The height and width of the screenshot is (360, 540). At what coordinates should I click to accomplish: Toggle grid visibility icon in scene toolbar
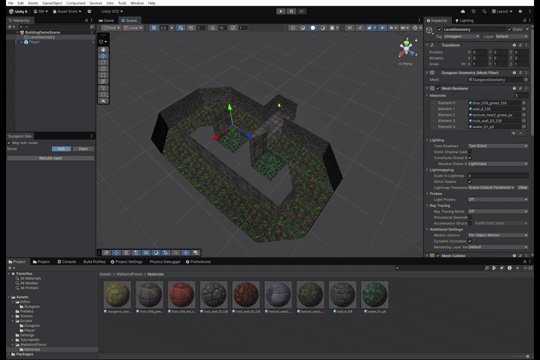[154, 28]
